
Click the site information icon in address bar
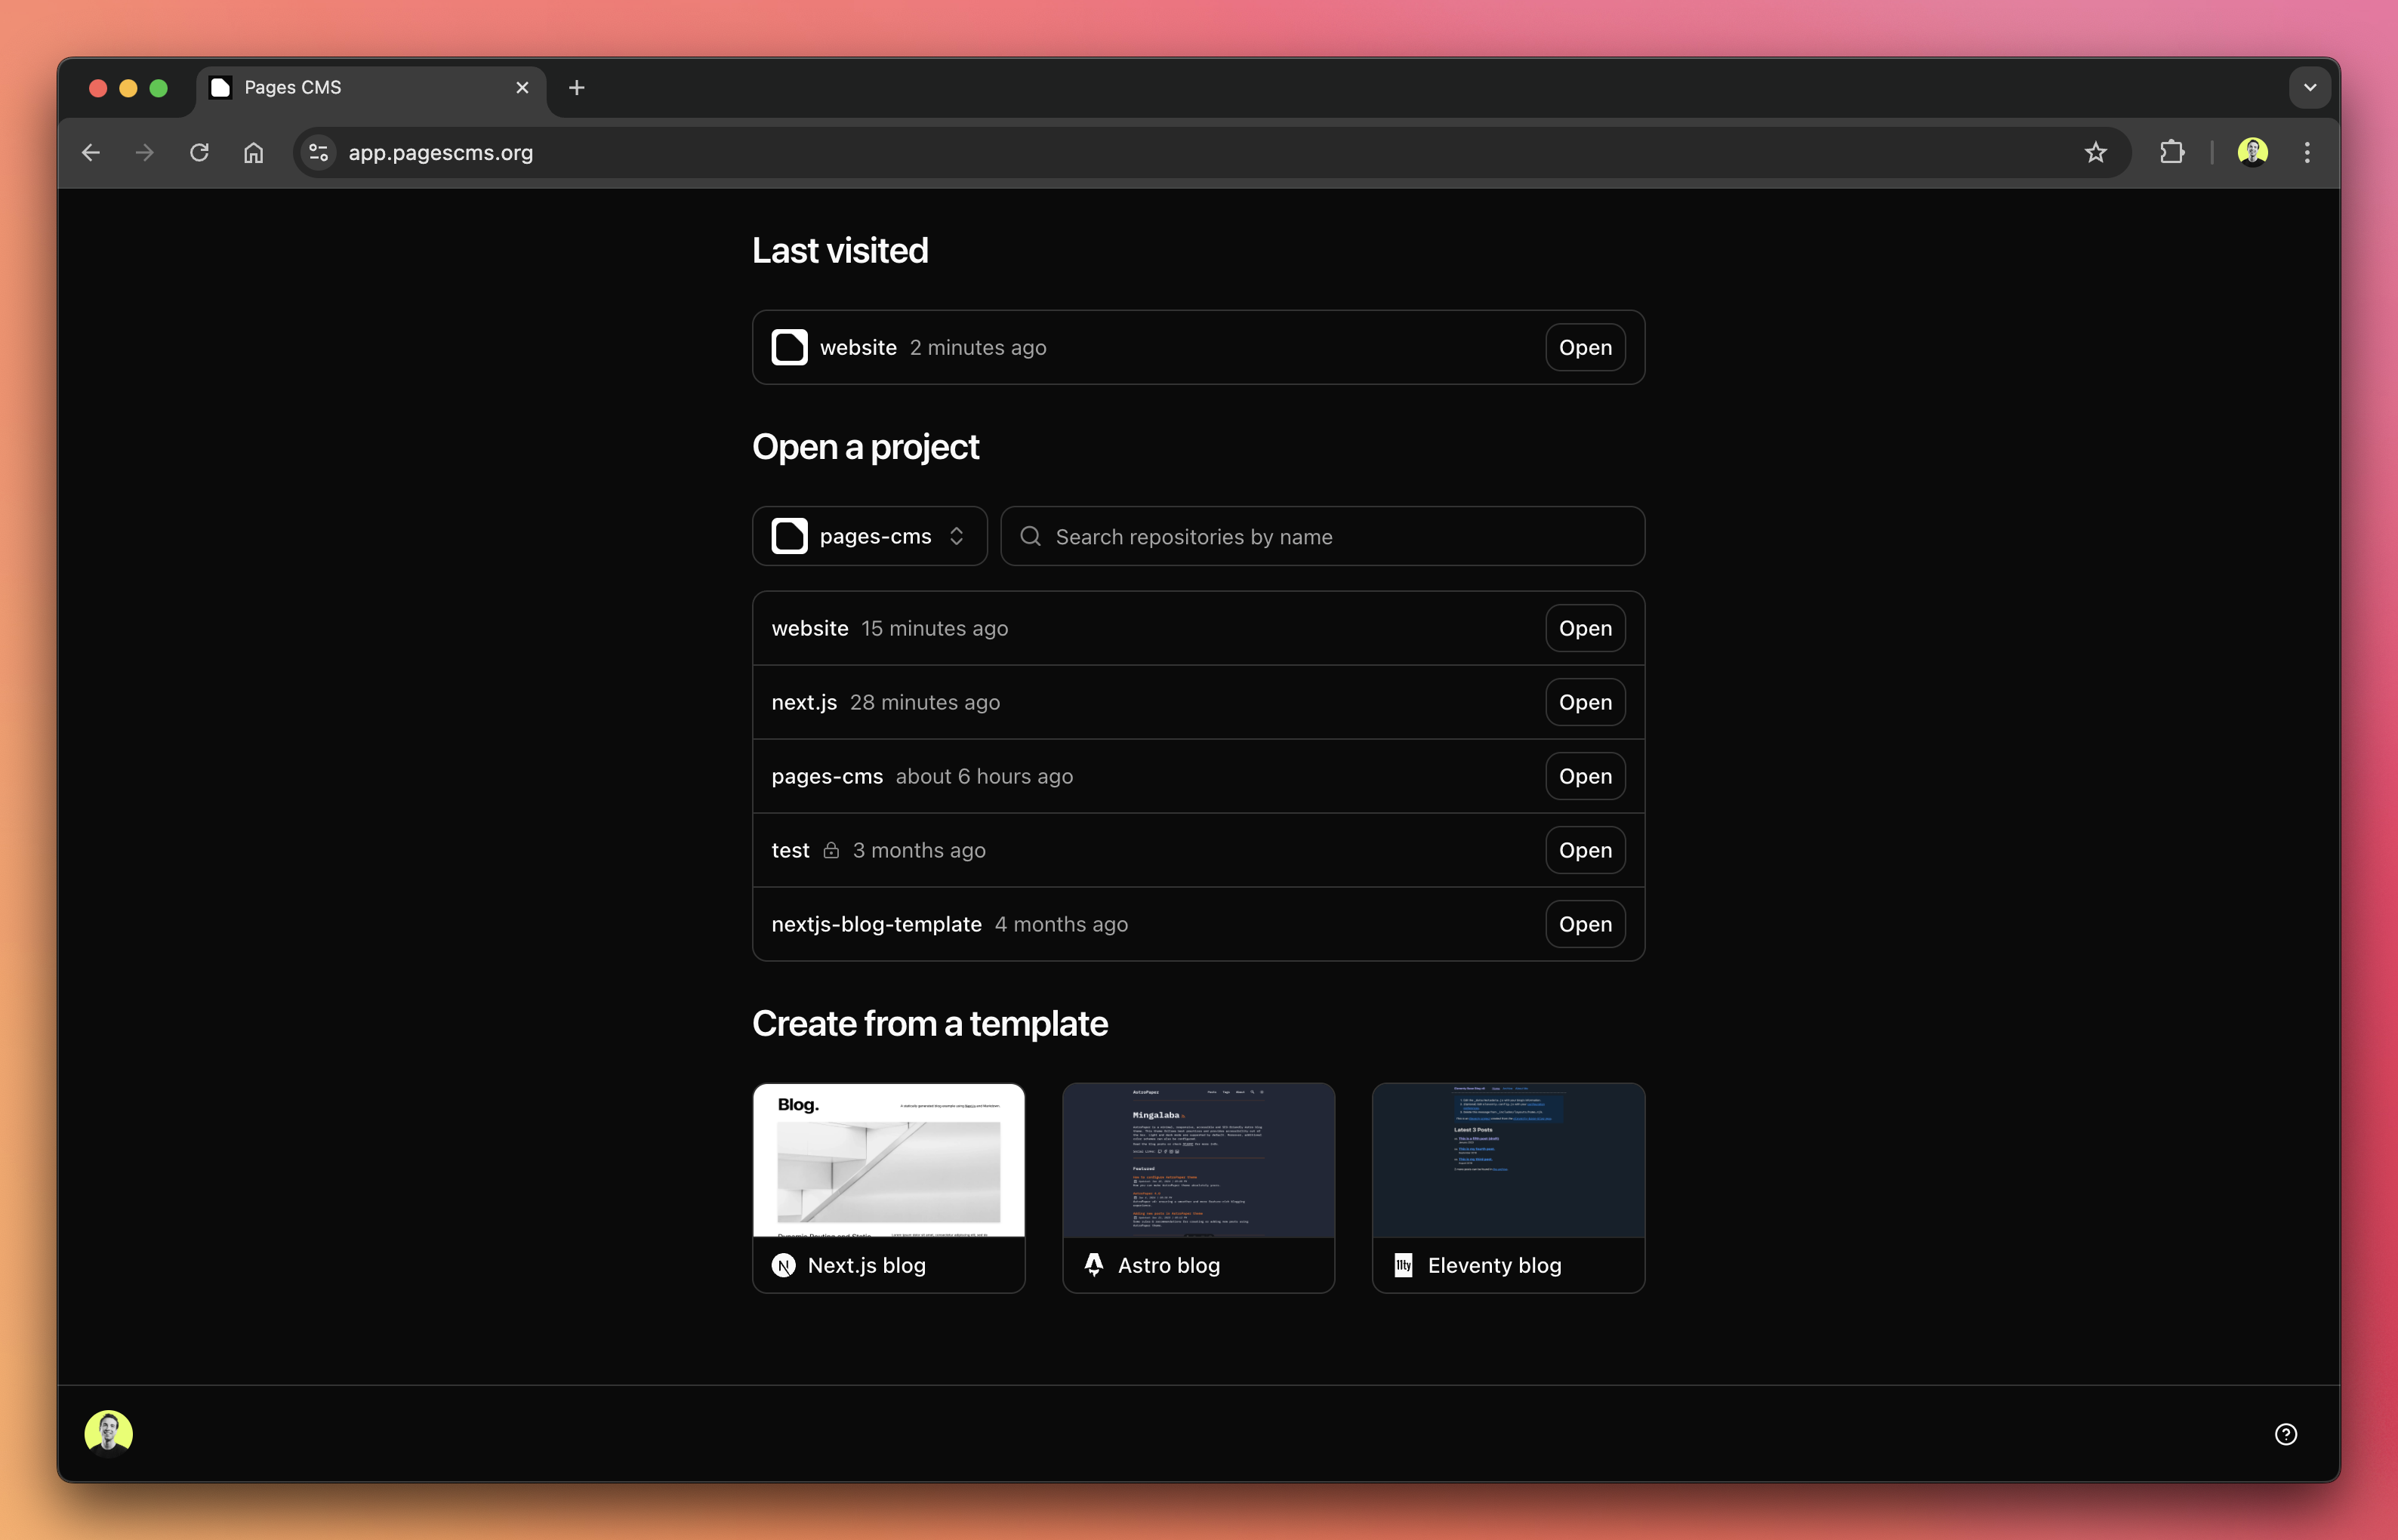tap(319, 152)
